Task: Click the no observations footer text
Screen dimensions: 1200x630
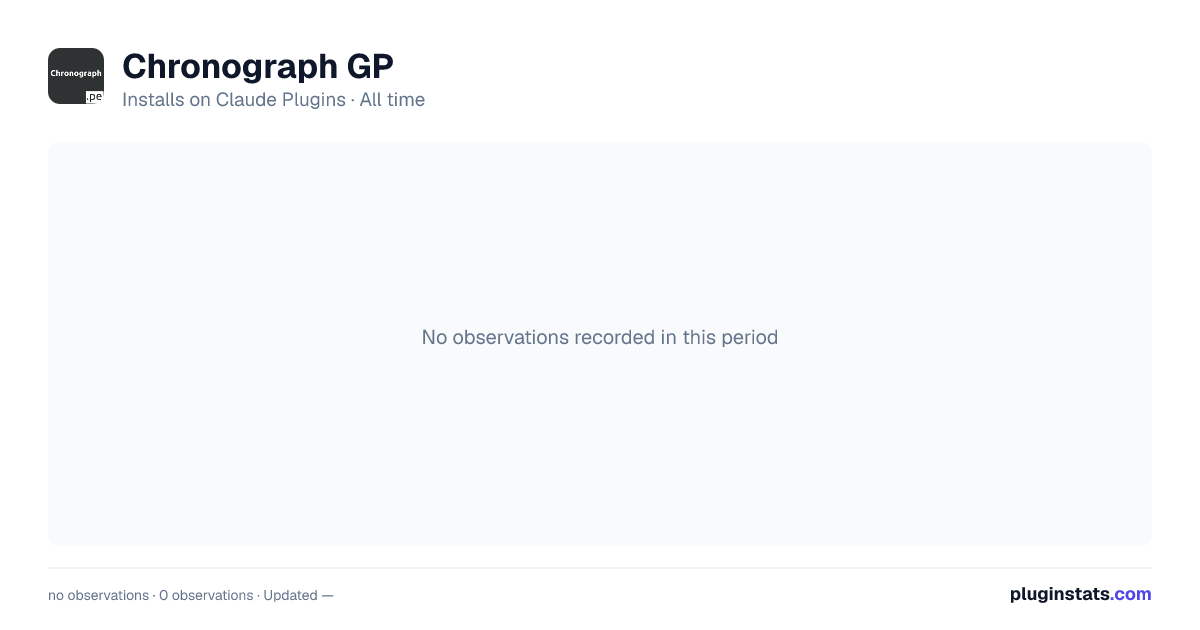Action: 98,595
